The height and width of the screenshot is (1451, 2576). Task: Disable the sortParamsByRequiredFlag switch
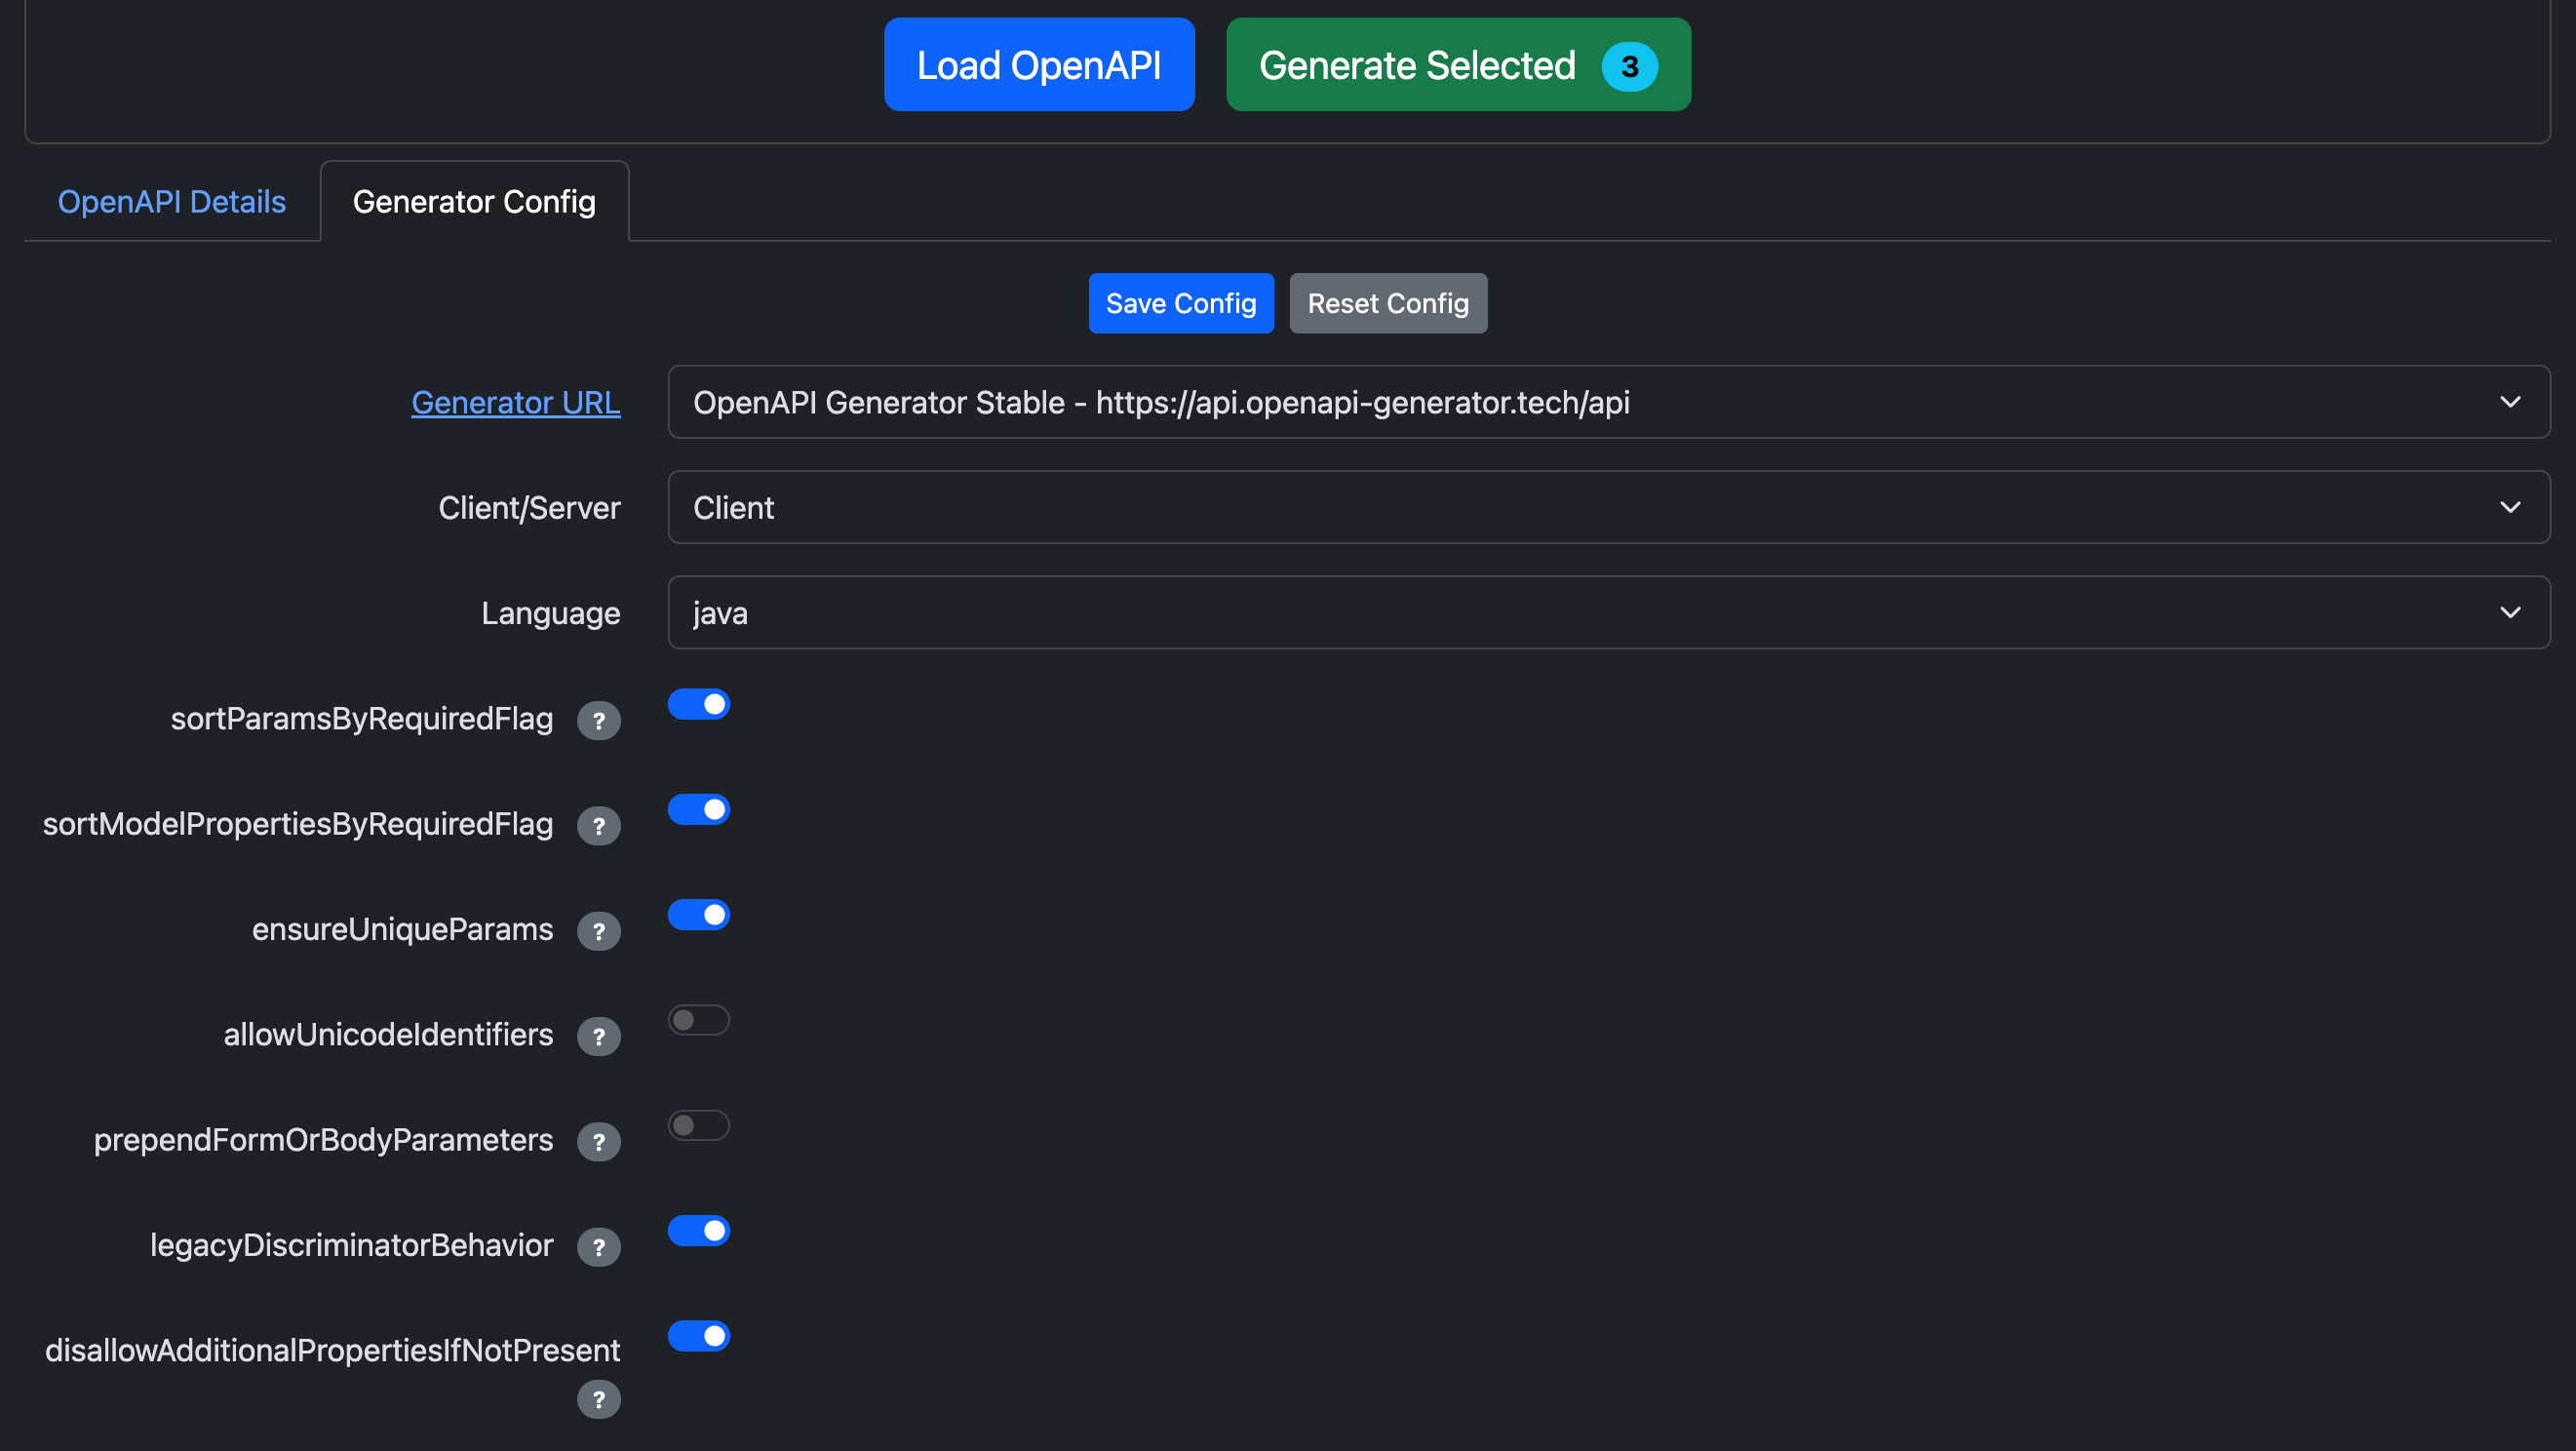[x=699, y=704]
